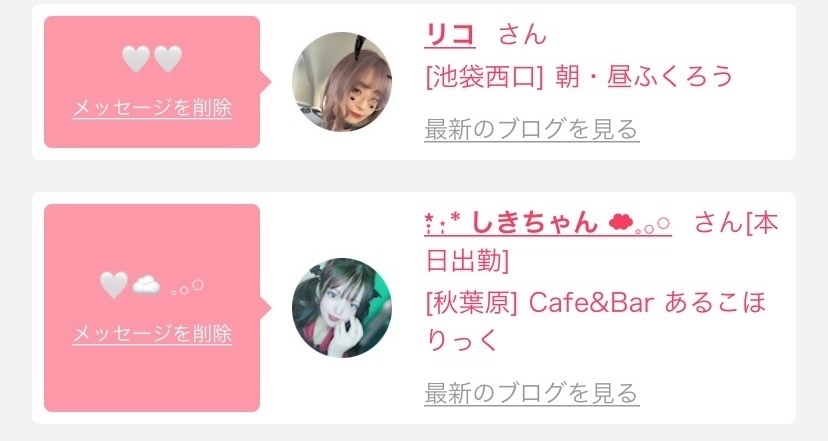Tap リコ's round profile photo
The height and width of the screenshot is (441, 828).
coord(342,81)
